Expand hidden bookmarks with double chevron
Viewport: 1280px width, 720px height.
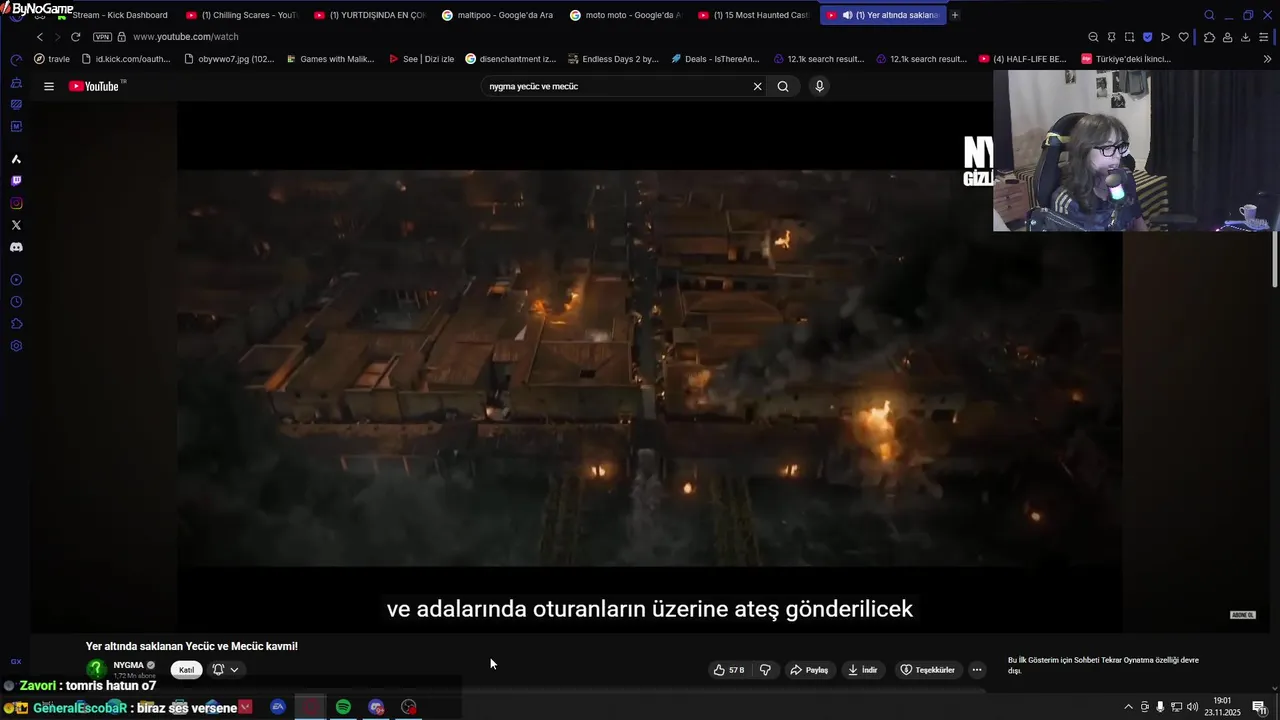[1267, 59]
